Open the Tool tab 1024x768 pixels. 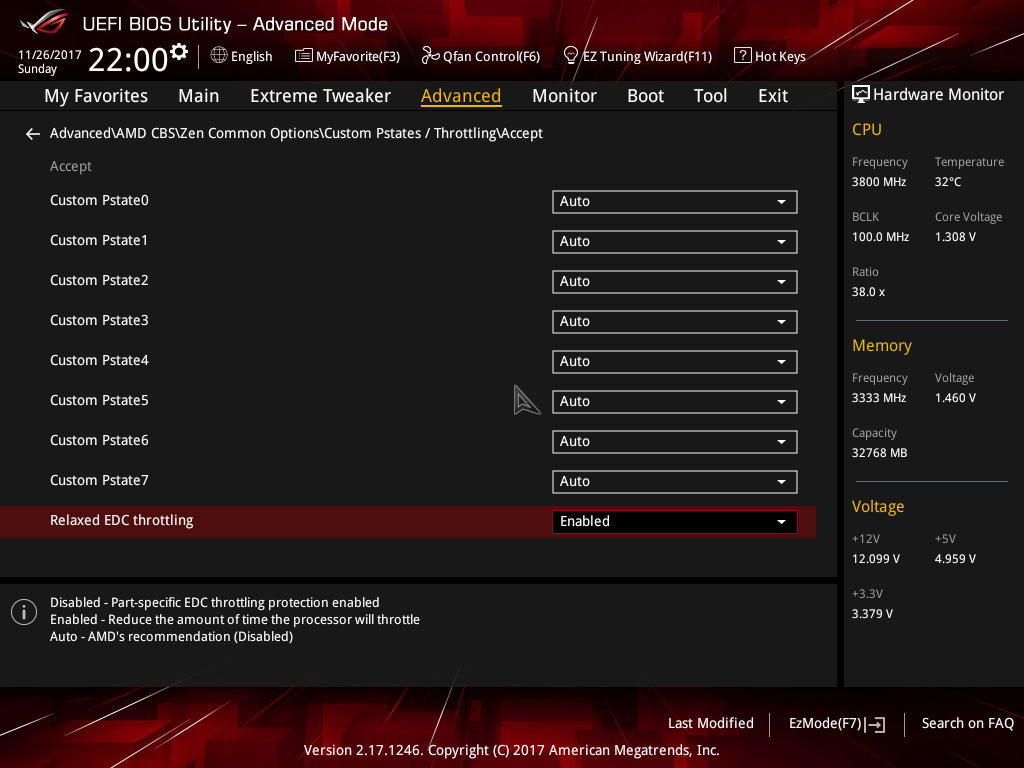click(x=710, y=96)
